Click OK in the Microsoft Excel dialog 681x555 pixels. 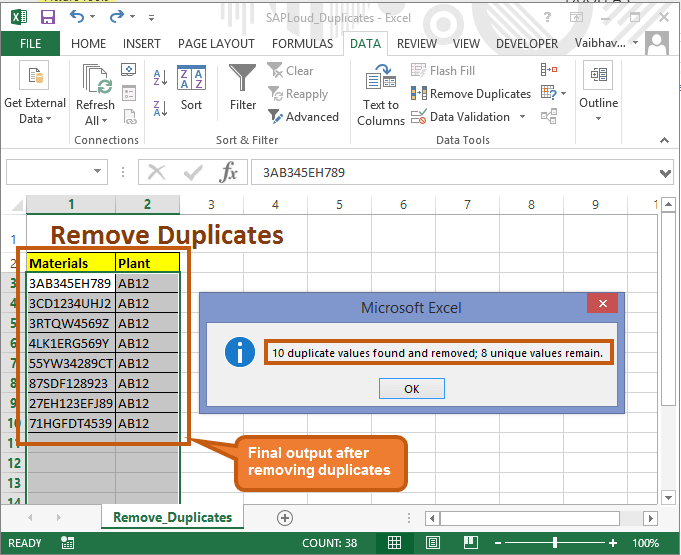412,389
